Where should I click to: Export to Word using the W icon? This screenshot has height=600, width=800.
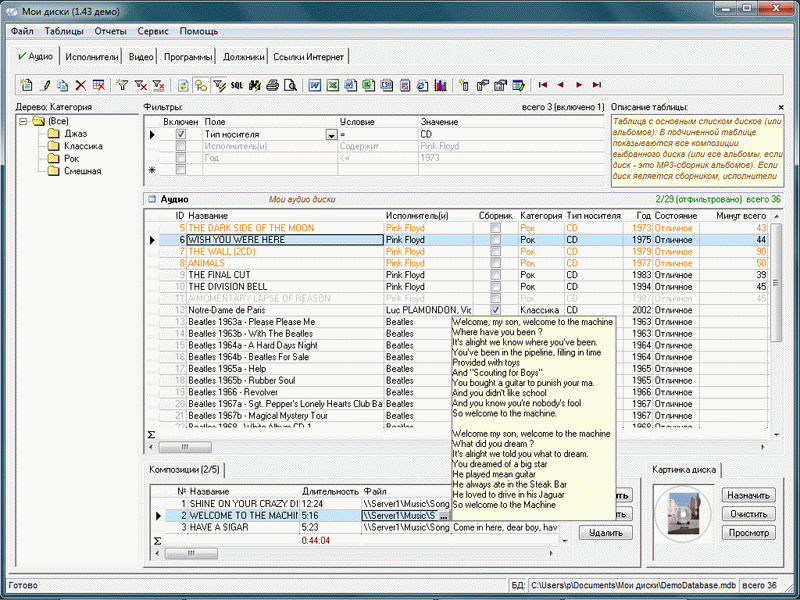[x=314, y=85]
